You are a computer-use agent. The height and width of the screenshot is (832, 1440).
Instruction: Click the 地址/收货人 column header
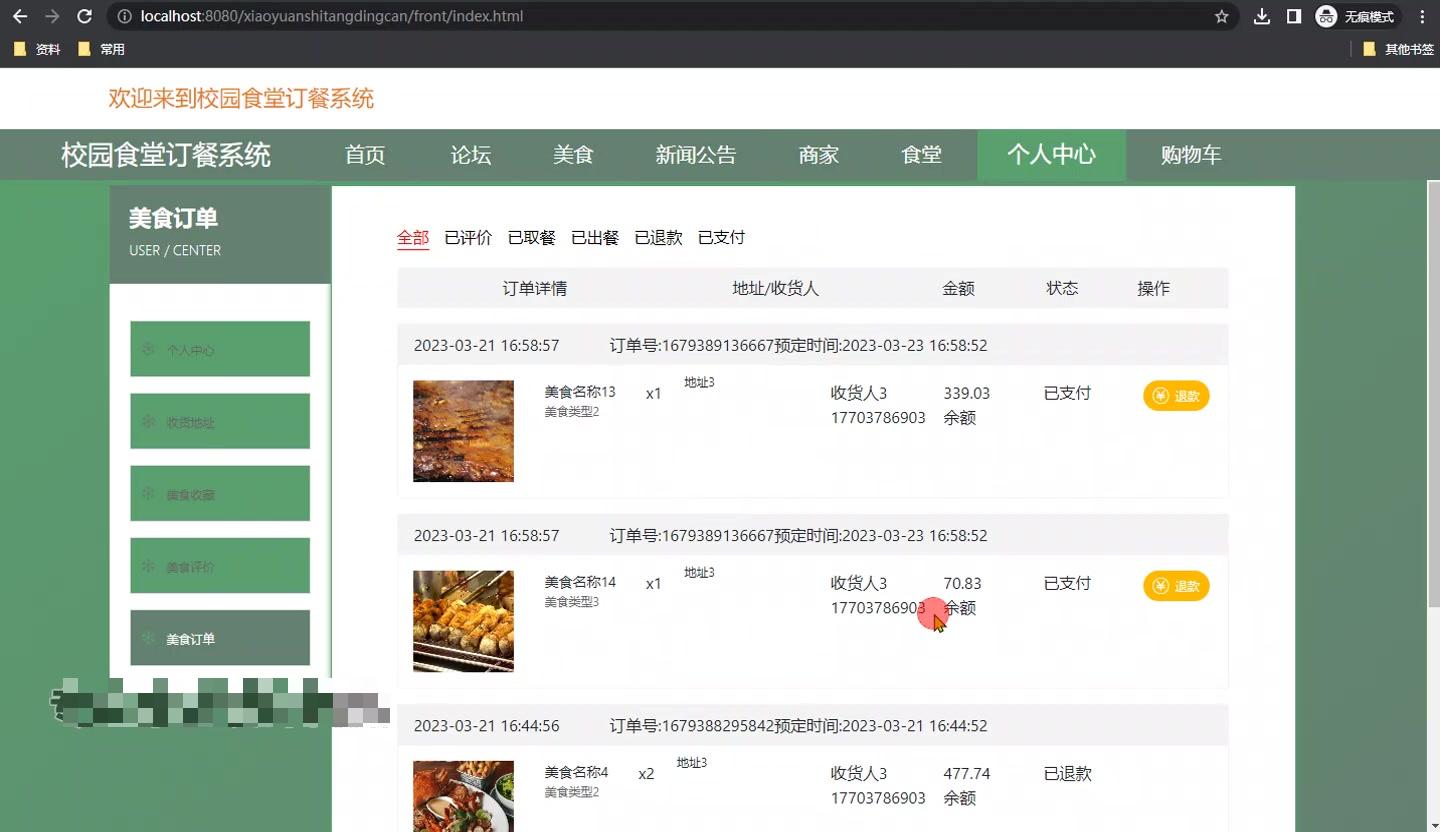(776, 288)
